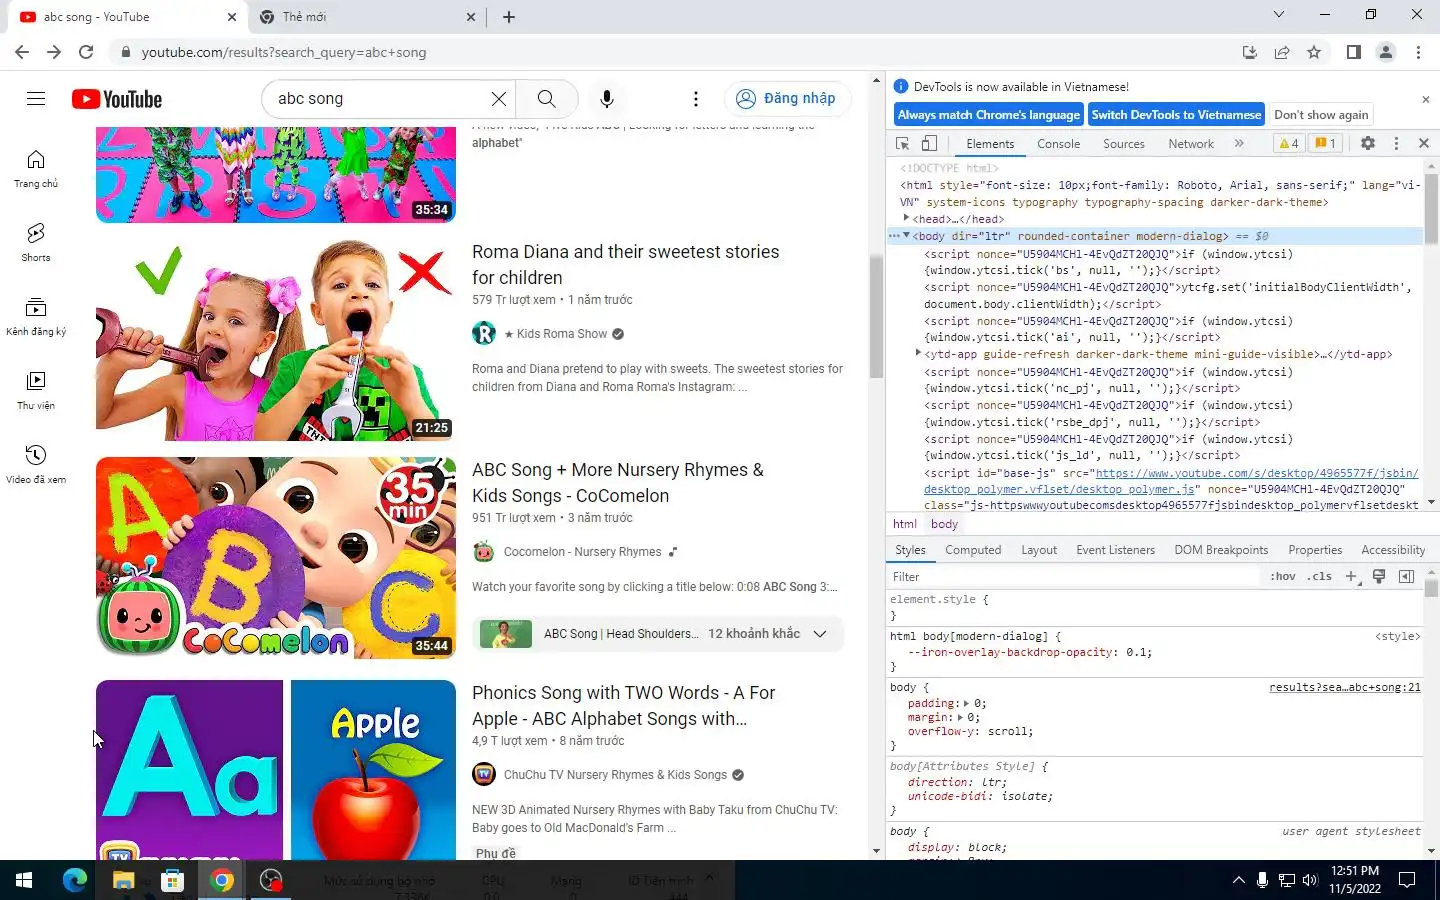Switch to the Console tab
The image size is (1440, 900).
coord(1058,143)
